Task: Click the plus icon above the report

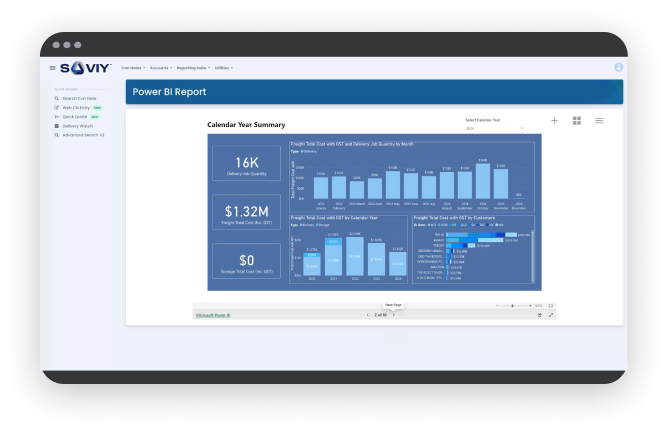Action: 554,121
